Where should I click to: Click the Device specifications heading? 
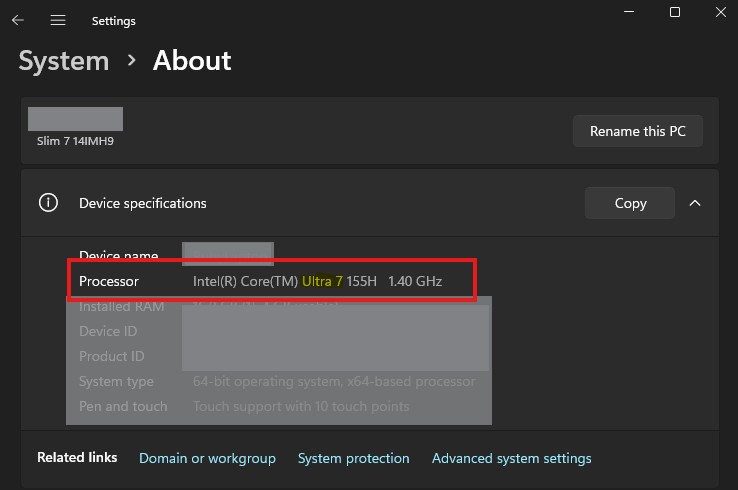143,203
